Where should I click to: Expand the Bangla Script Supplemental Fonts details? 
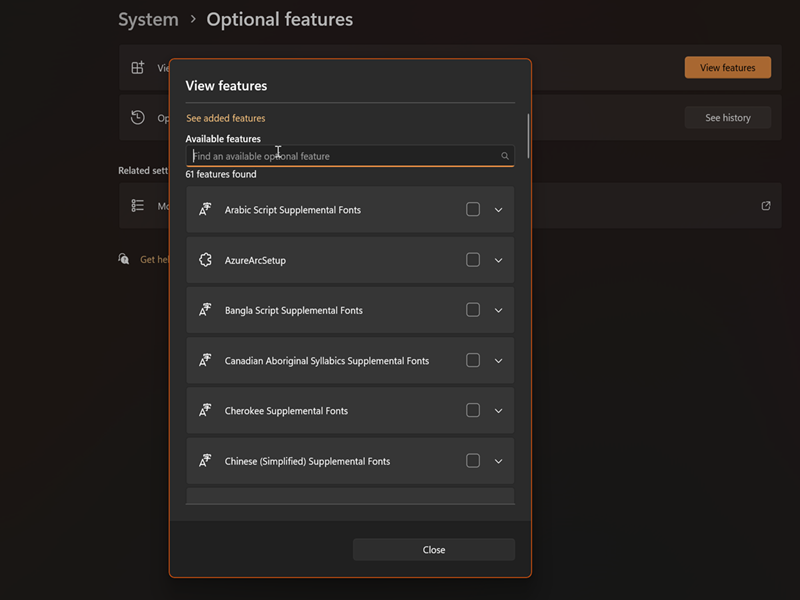[499, 310]
